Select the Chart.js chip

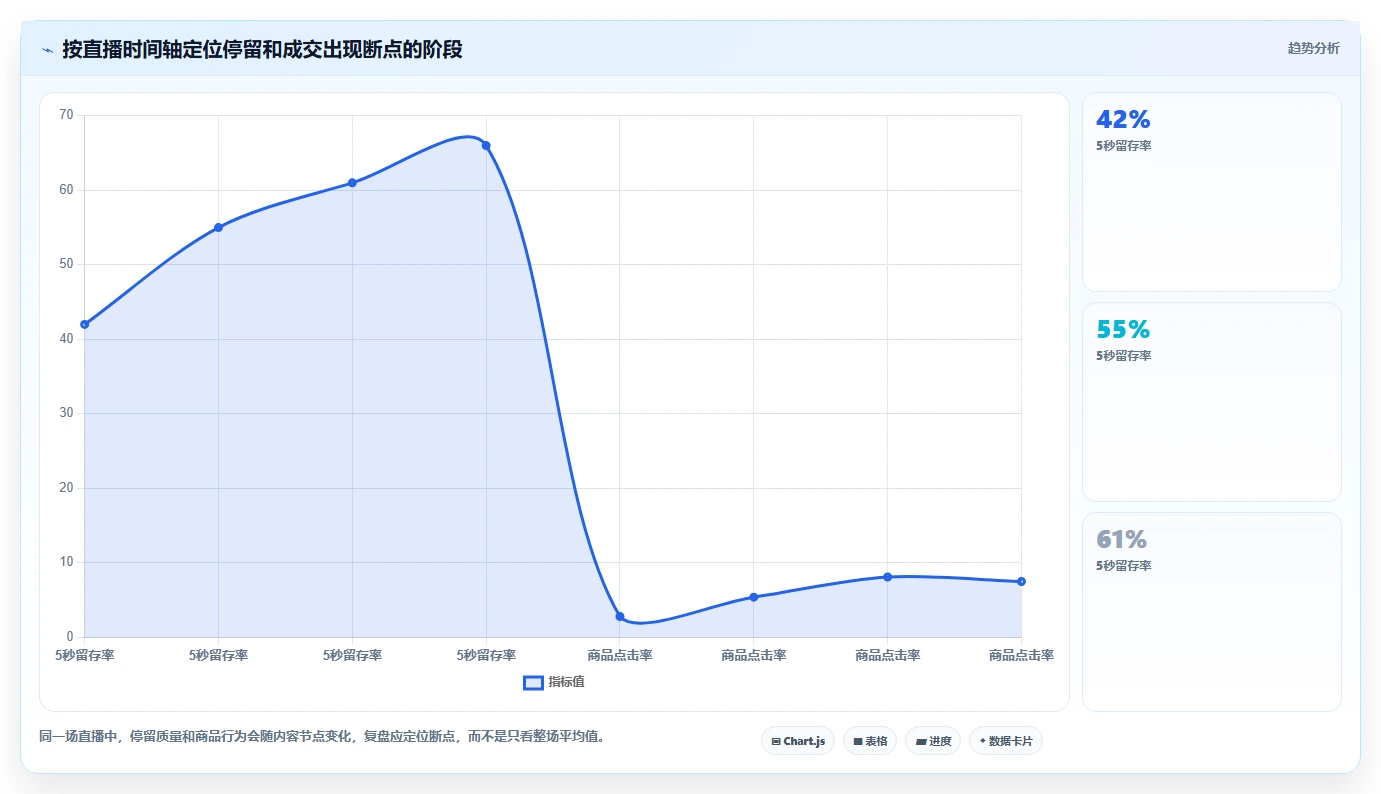pos(798,741)
